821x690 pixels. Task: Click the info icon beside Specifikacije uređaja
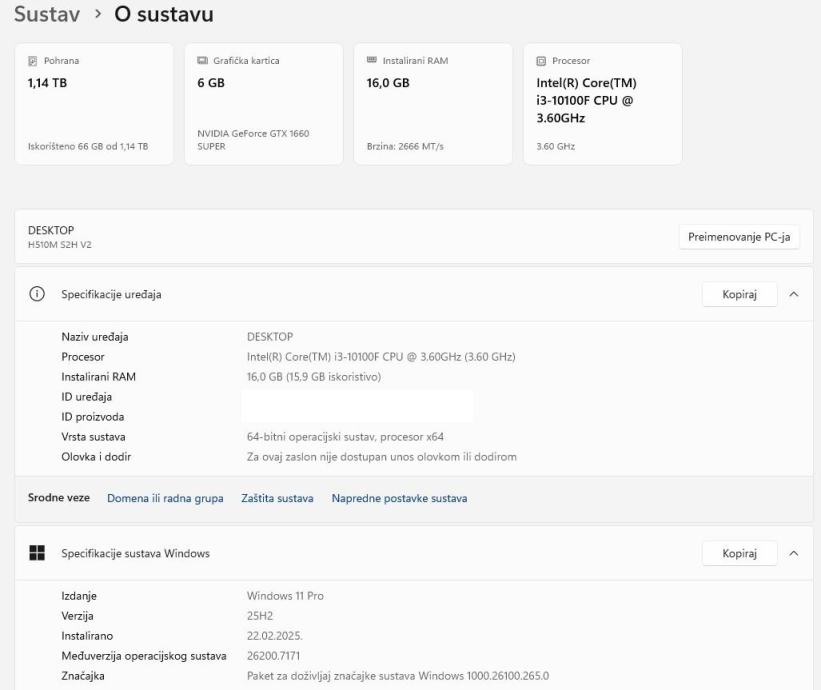[38, 294]
